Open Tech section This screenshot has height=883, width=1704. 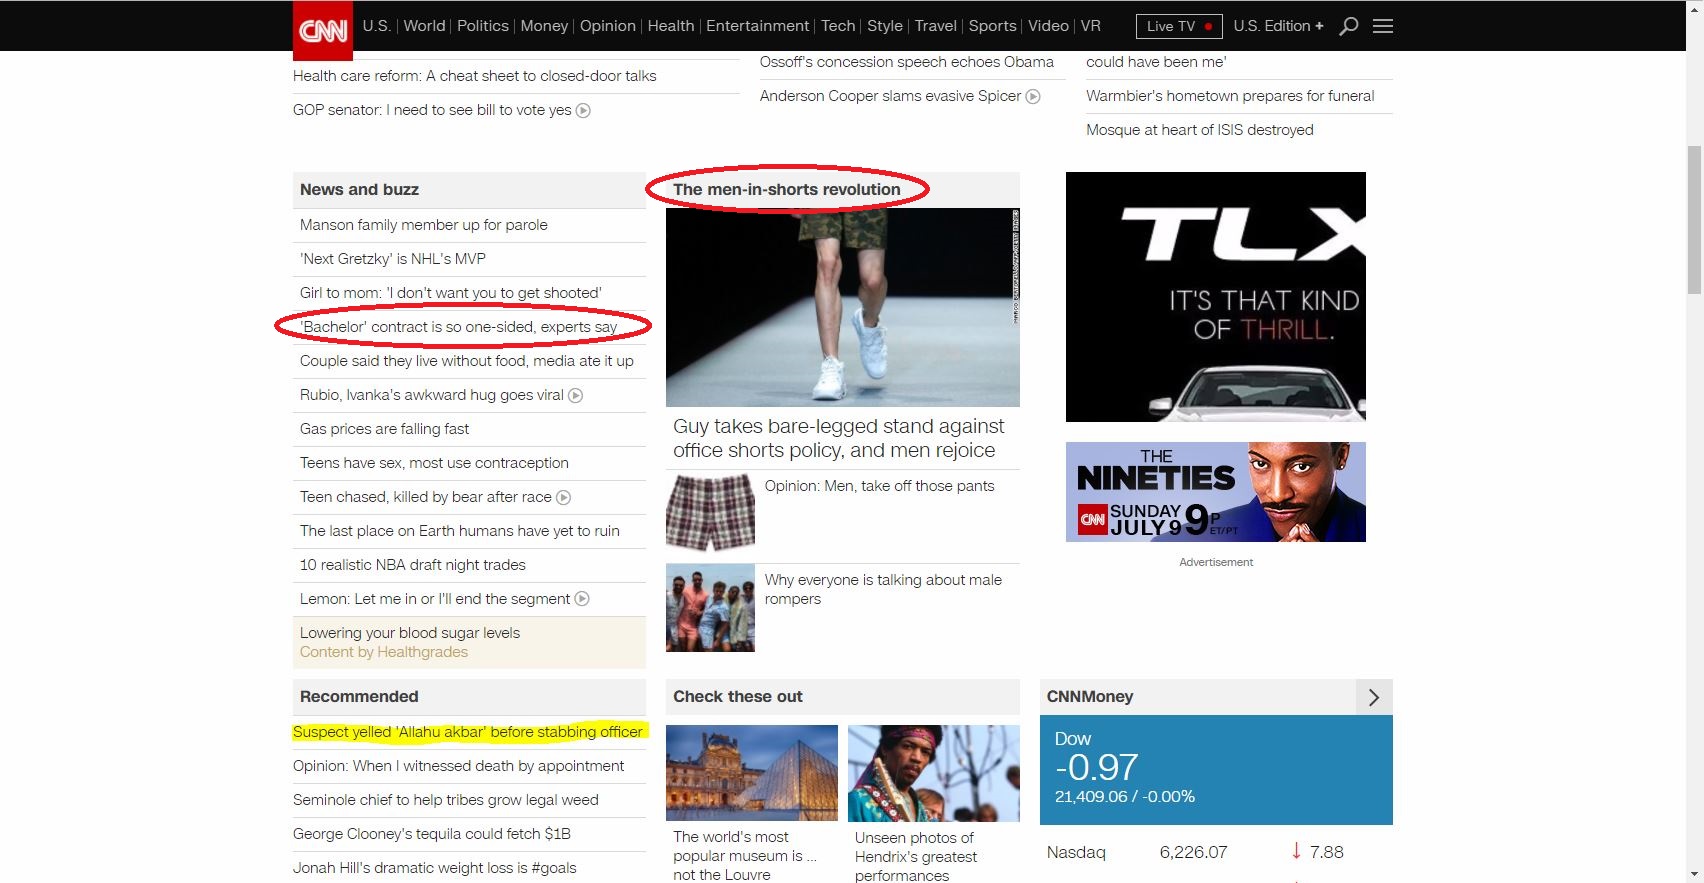coord(838,26)
